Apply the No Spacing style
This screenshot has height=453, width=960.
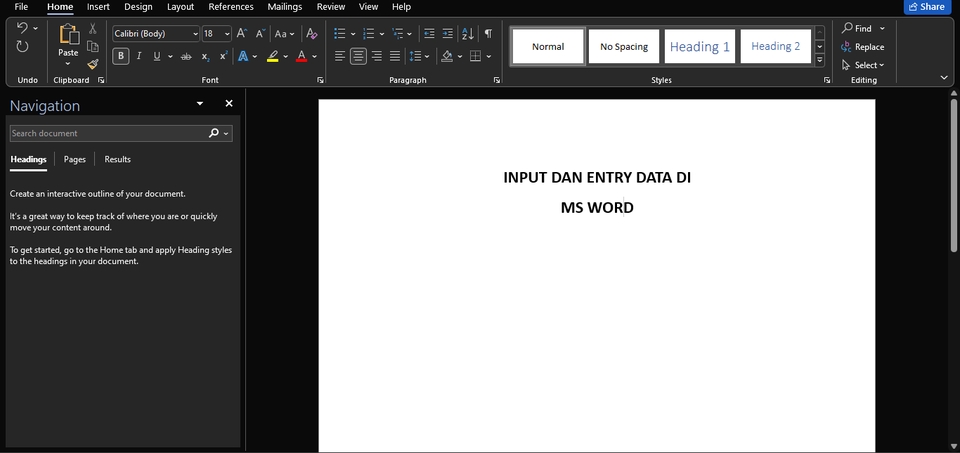(624, 46)
